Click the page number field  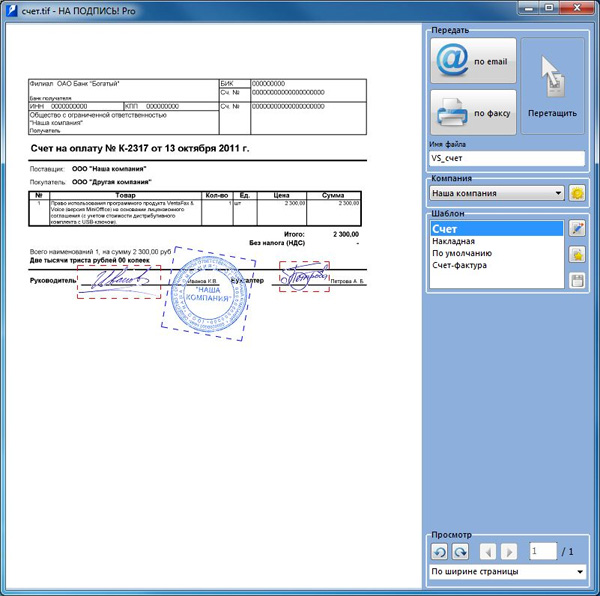click(x=543, y=551)
